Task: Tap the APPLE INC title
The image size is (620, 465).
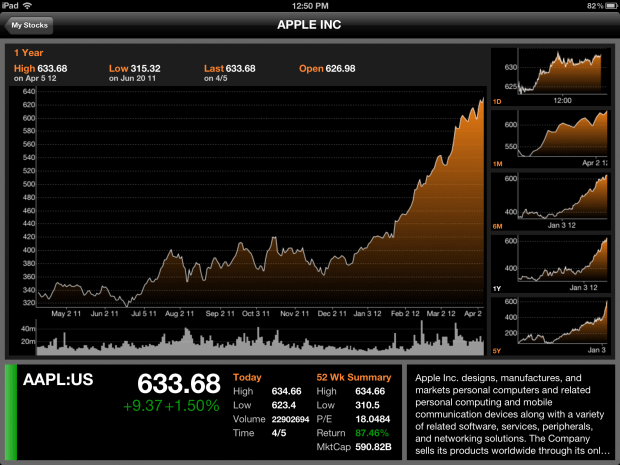Action: click(309, 25)
